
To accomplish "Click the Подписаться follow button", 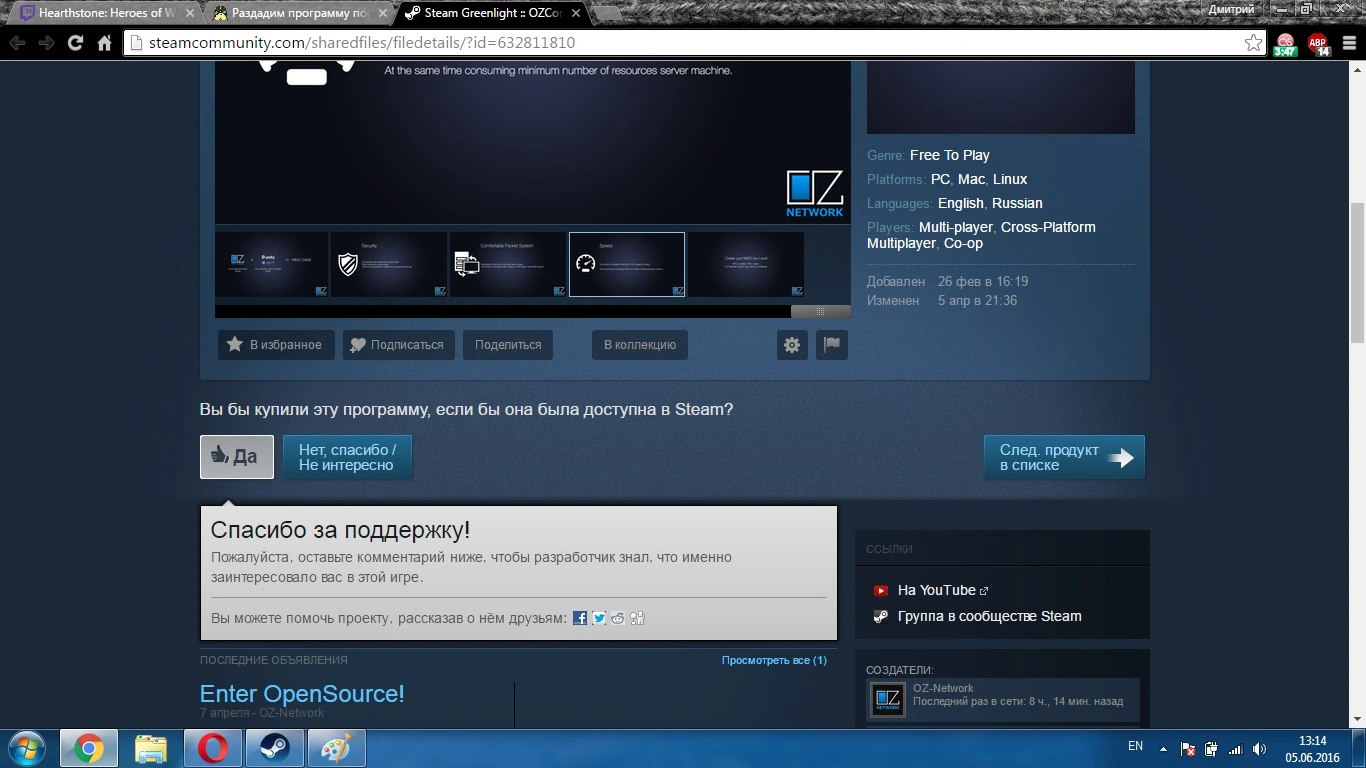I will [x=399, y=345].
